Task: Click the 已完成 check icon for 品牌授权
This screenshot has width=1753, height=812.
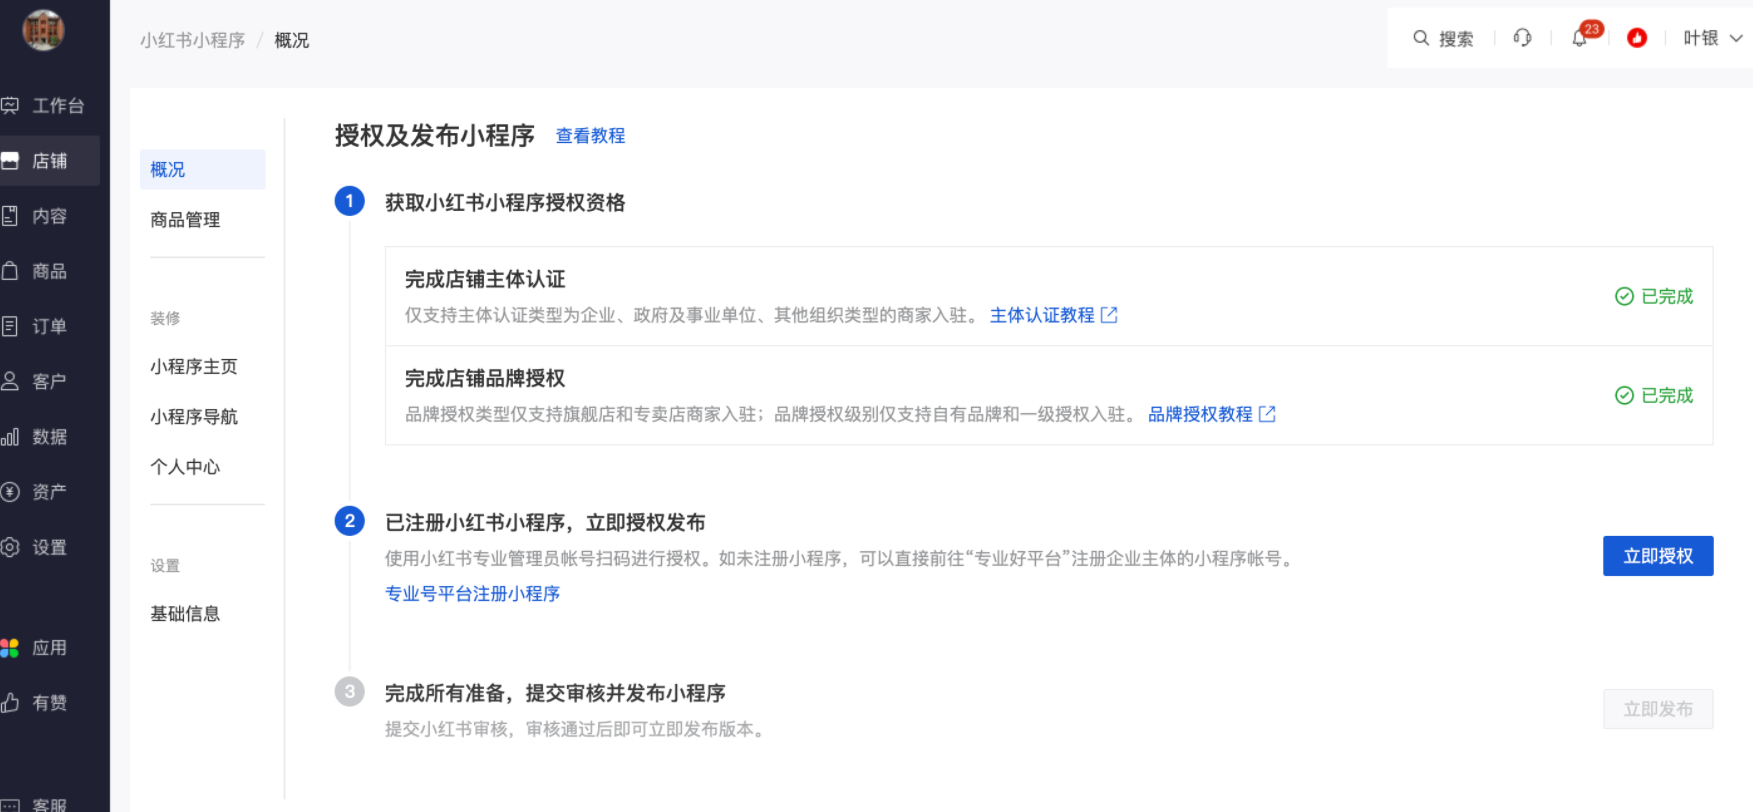Action: 1624,395
